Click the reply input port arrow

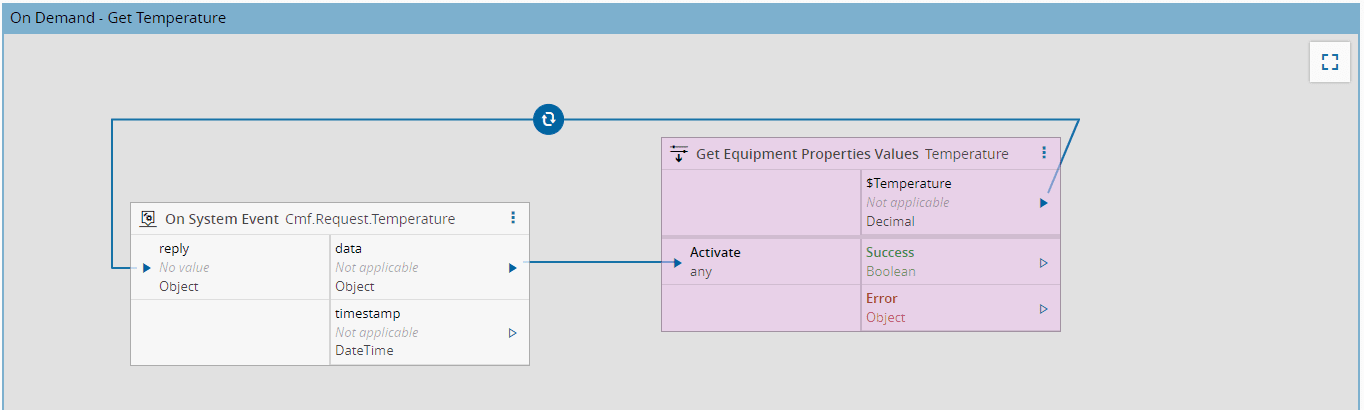(x=146, y=268)
